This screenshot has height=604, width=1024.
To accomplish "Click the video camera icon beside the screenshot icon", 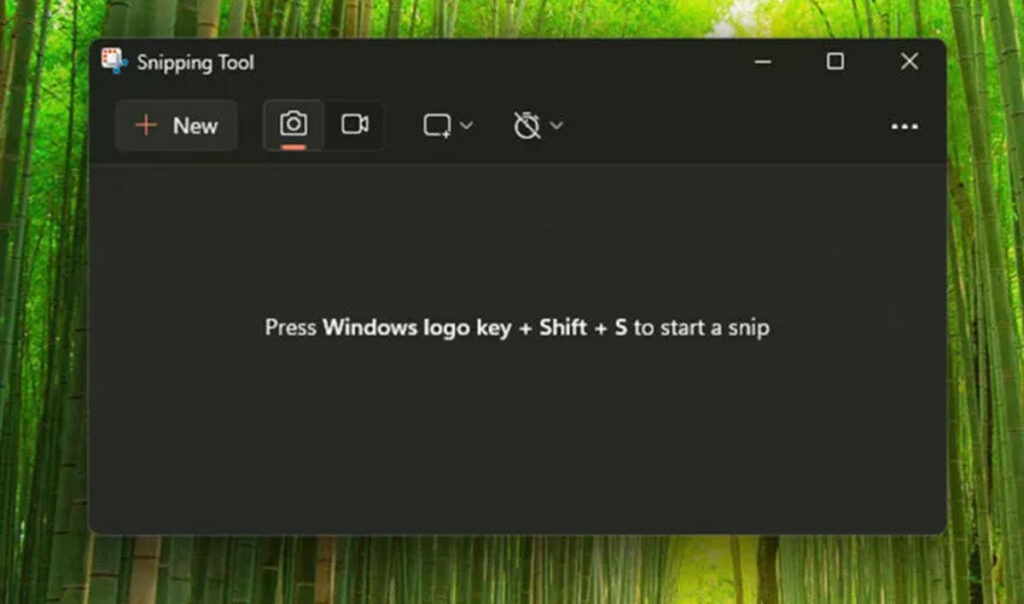I will pos(356,123).
